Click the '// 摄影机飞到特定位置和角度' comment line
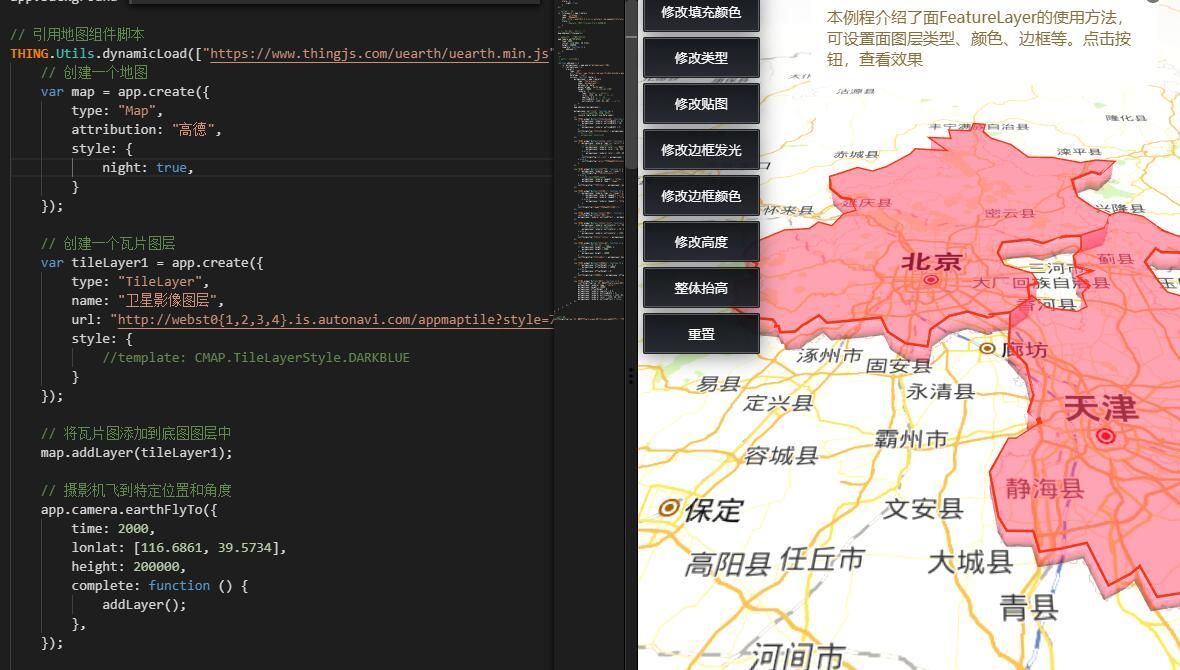 (136, 490)
